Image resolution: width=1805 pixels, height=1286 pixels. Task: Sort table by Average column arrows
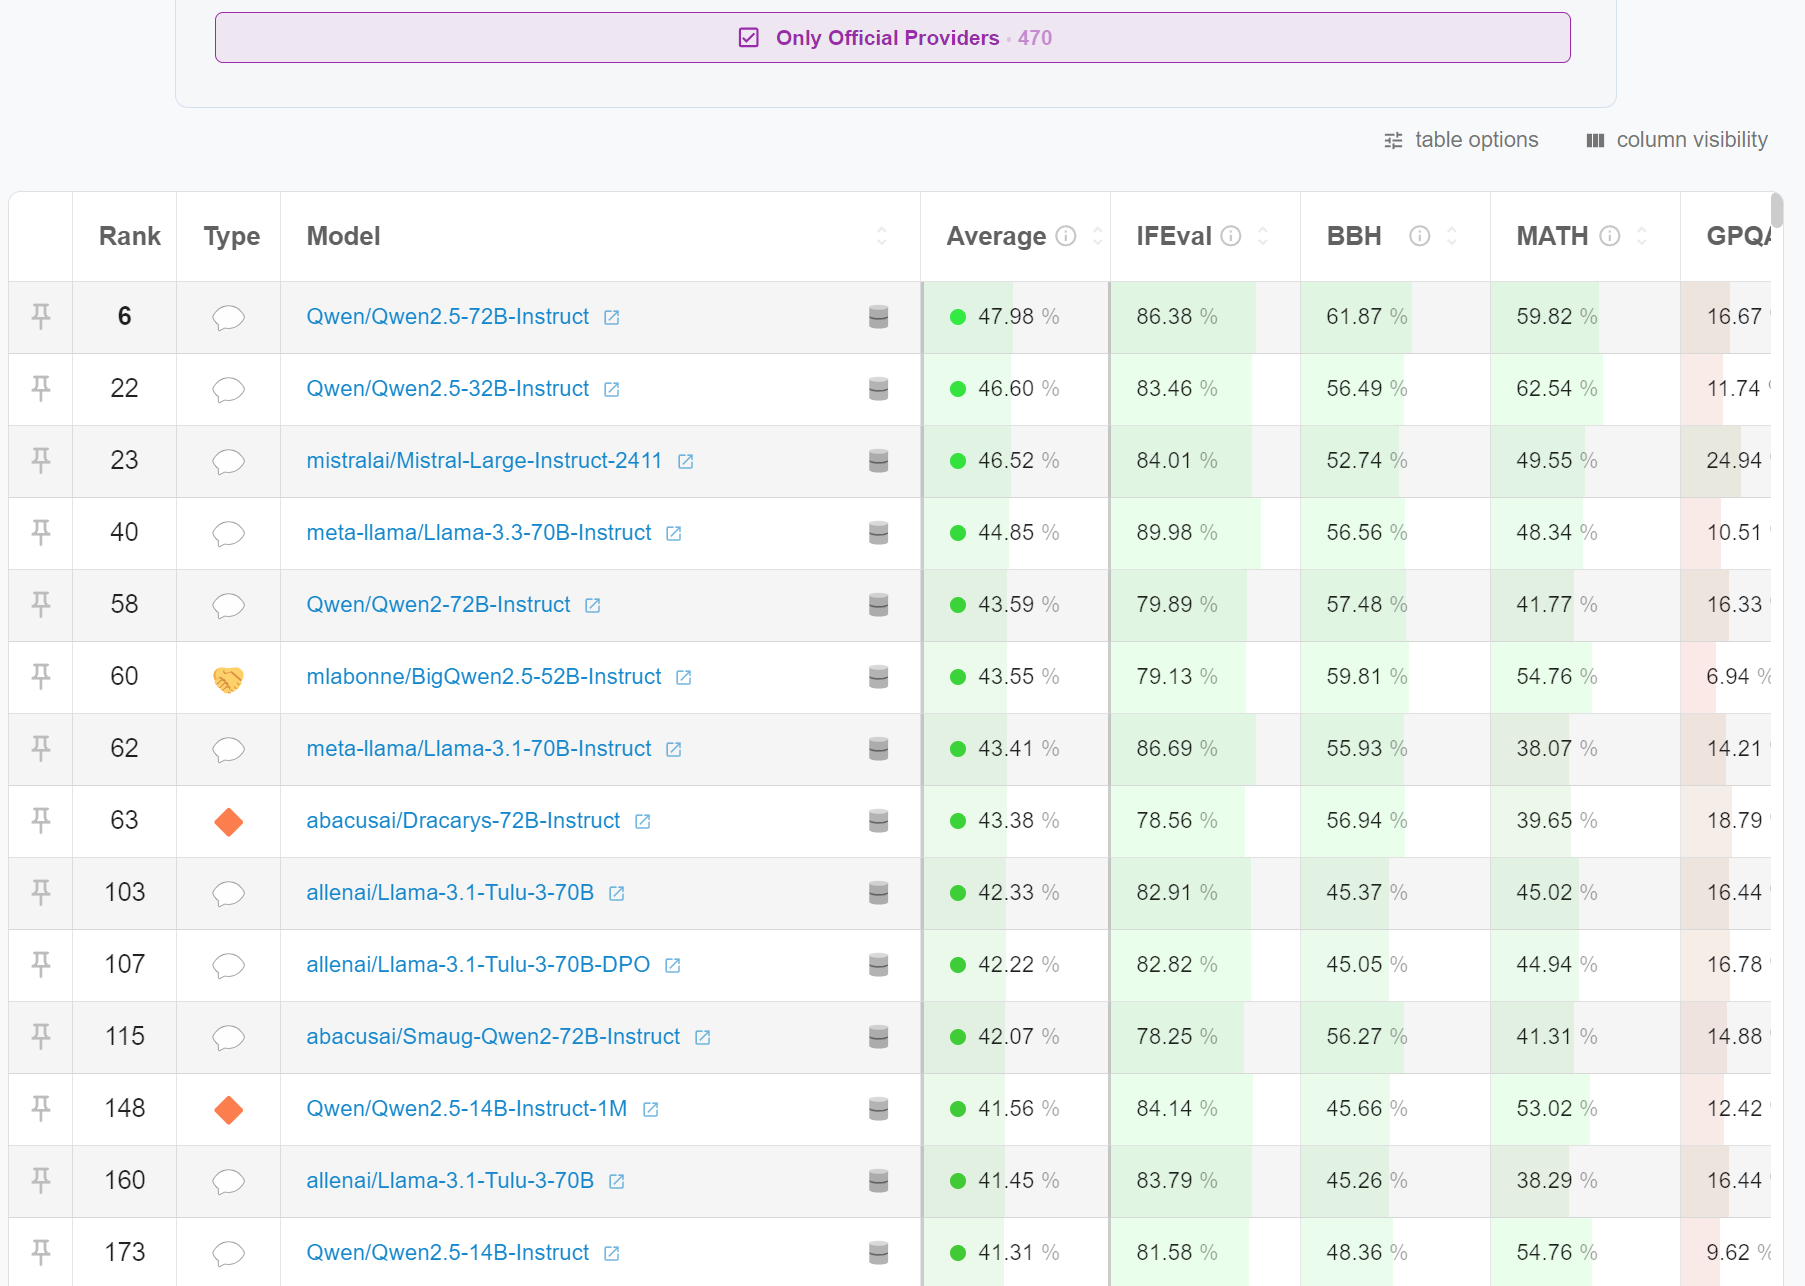tap(1097, 236)
